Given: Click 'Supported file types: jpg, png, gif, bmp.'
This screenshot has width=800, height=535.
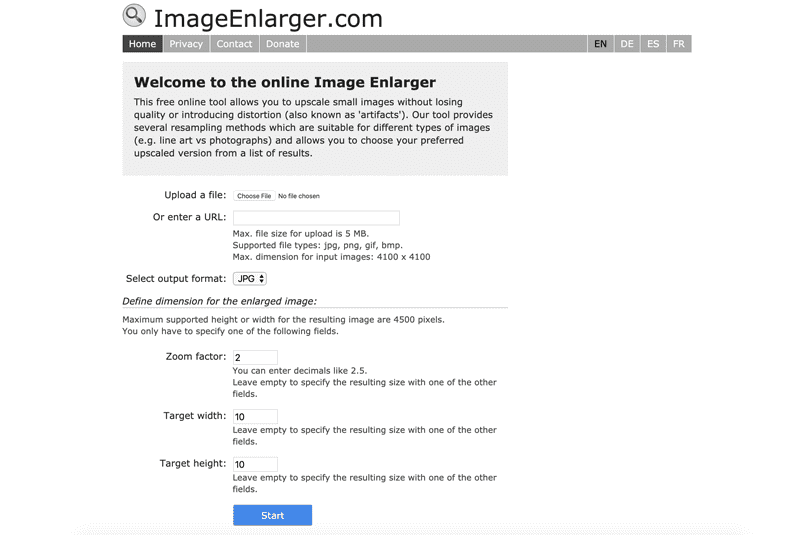Looking at the screenshot, I should [317, 245].
